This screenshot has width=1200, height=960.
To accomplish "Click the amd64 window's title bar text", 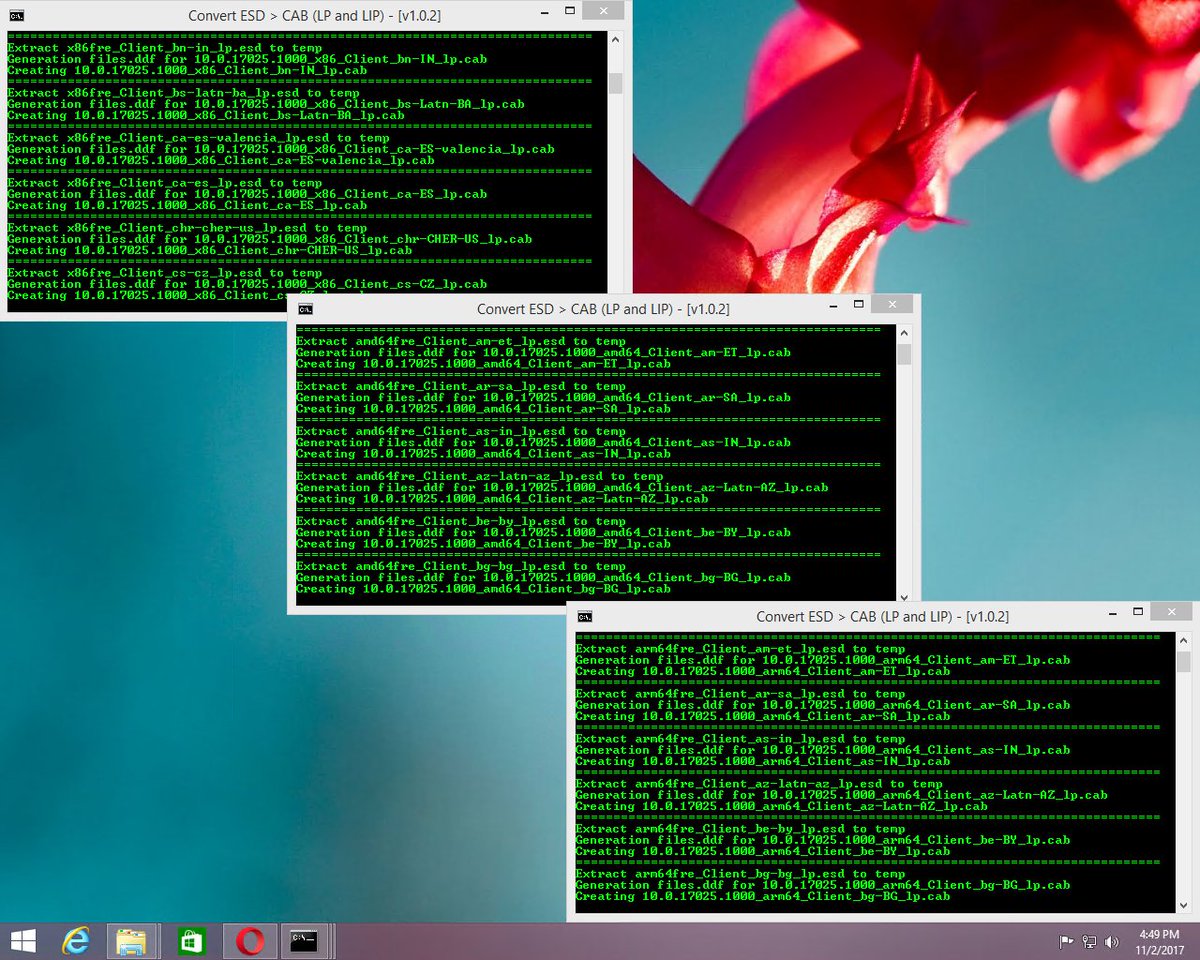I will (603, 309).
